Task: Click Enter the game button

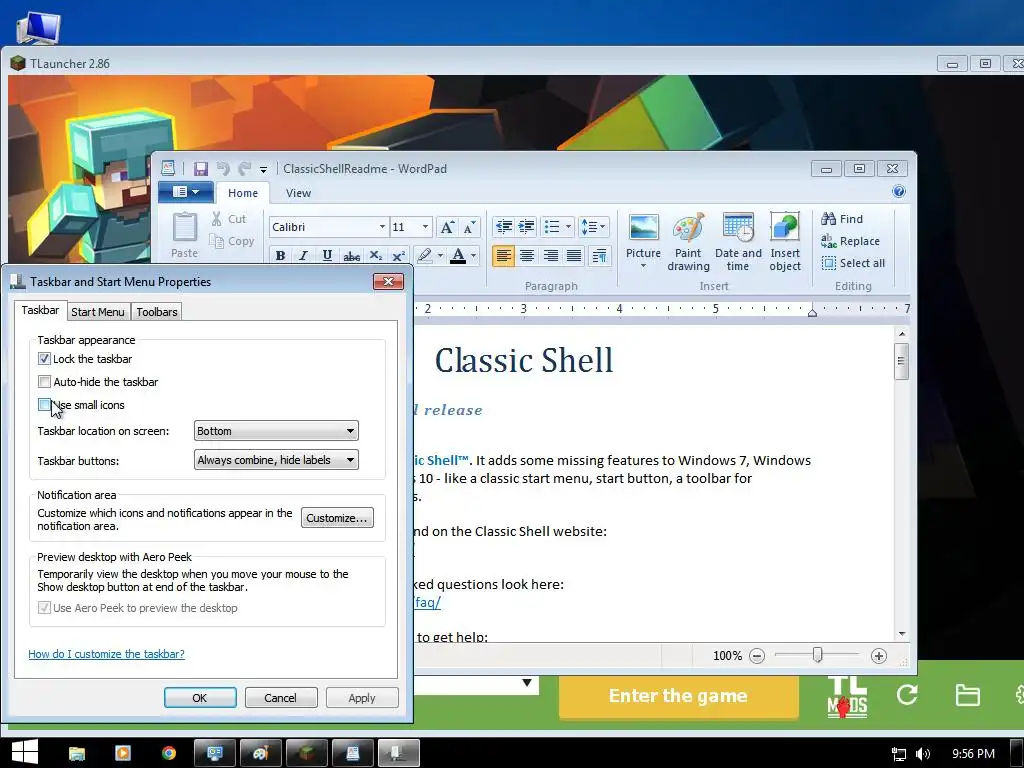Action: click(x=678, y=696)
